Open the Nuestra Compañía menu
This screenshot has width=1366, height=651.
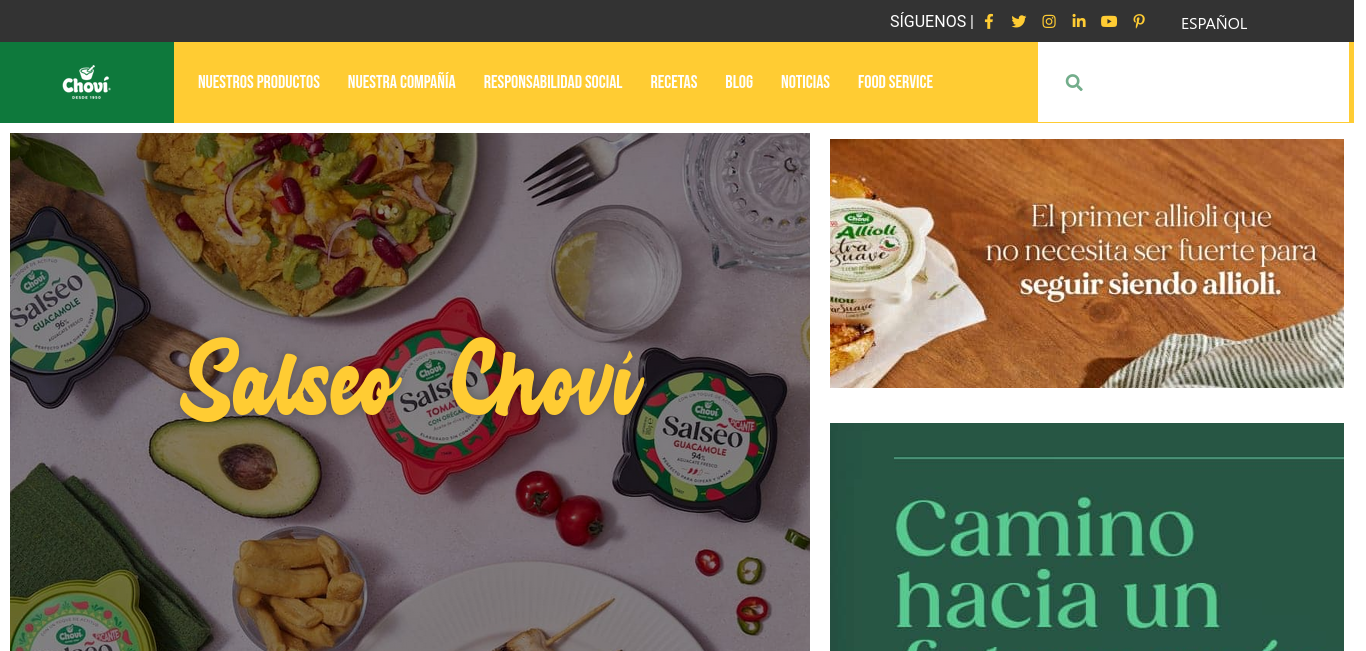coord(402,82)
